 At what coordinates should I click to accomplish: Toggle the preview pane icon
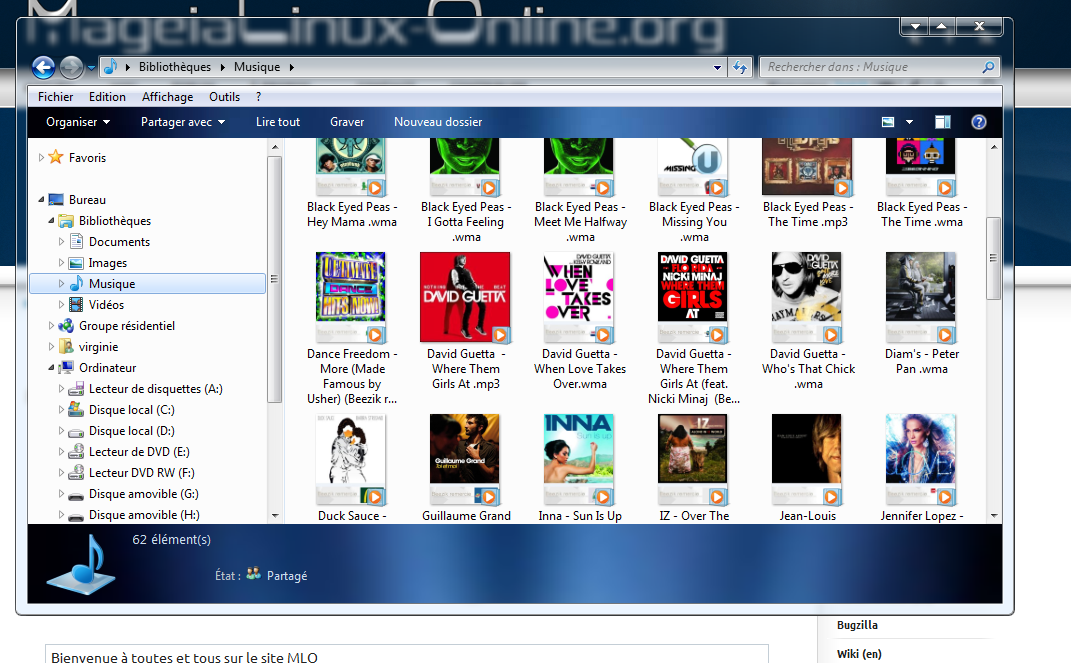[943, 122]
